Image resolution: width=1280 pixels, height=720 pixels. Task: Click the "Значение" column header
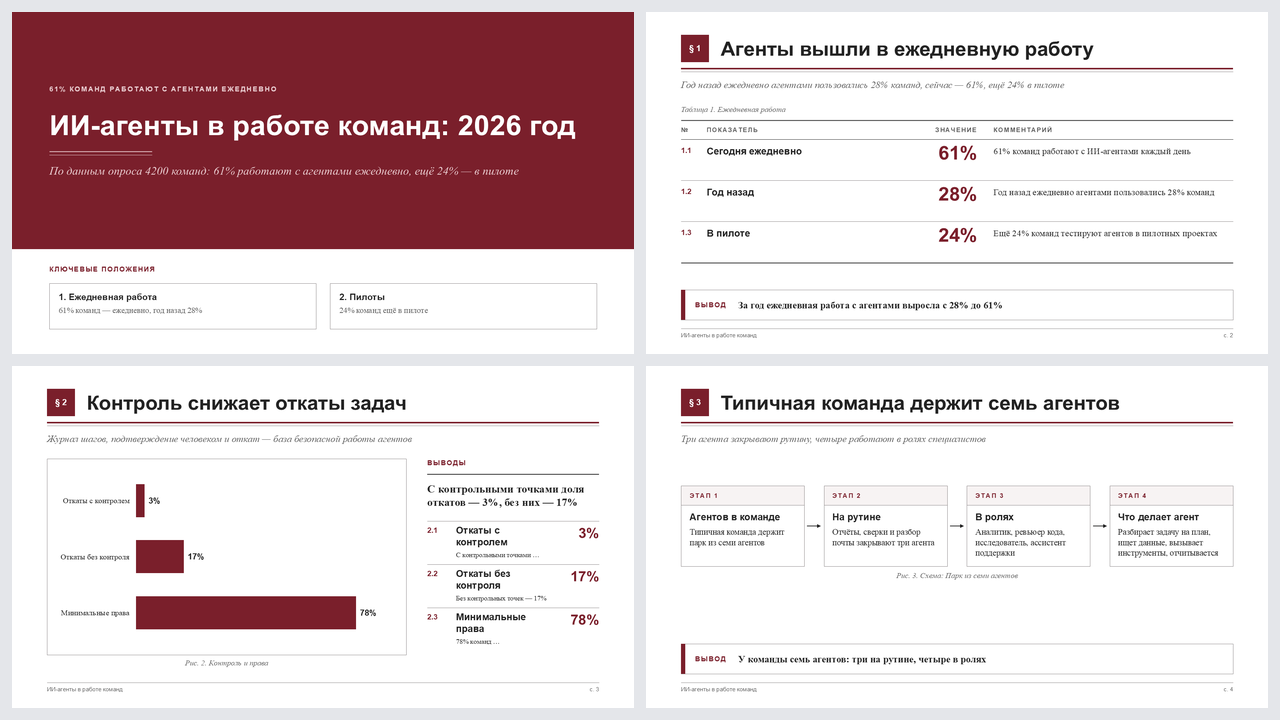click(x=956, y=130)
